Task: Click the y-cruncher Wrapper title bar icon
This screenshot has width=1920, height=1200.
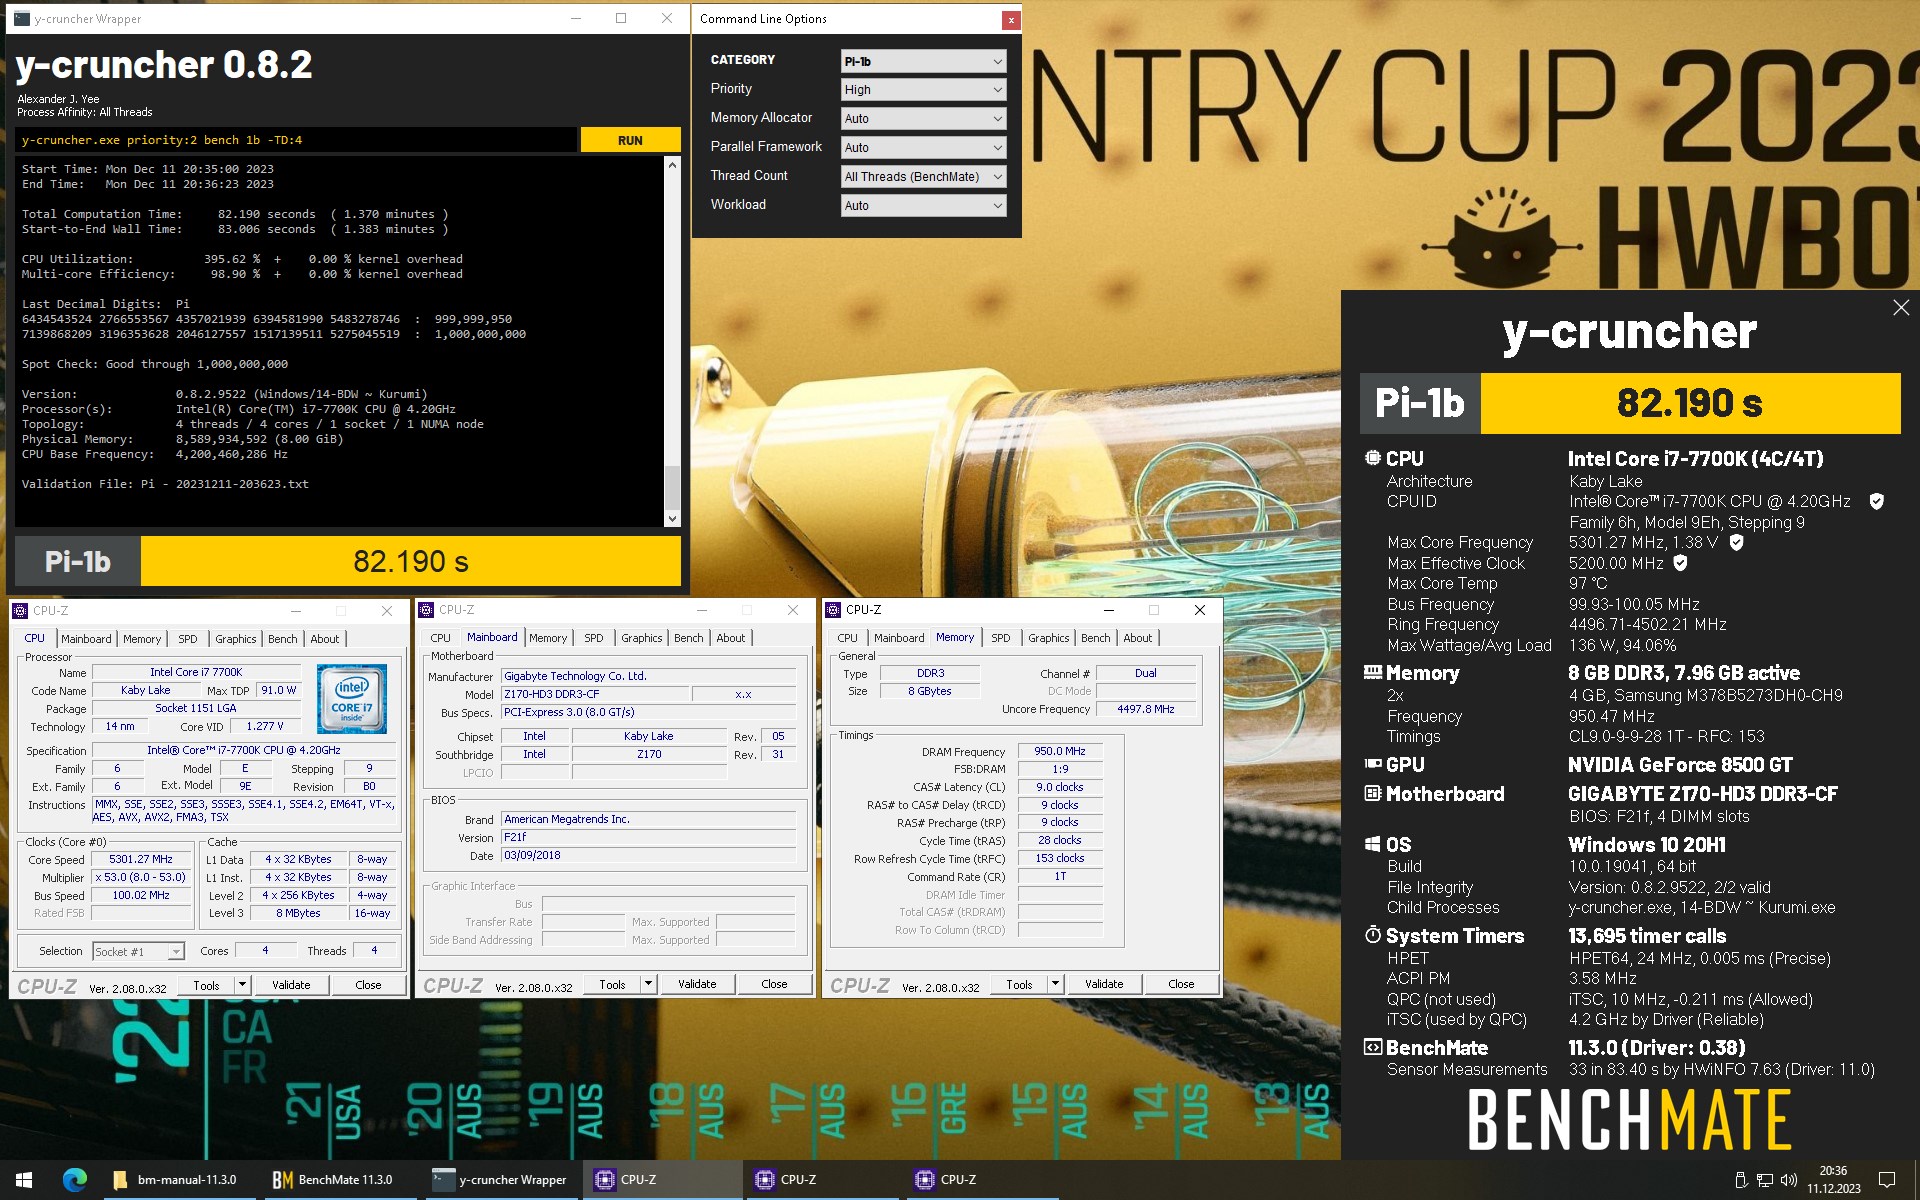Action: [x=22, y=18]
